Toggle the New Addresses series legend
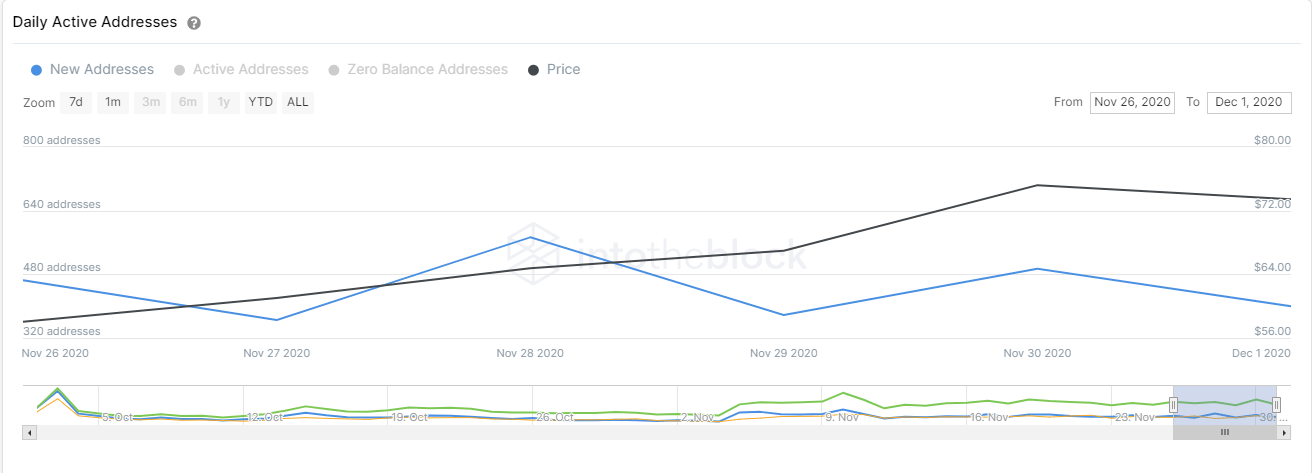 pyautogui.click(x=92, y=70)
